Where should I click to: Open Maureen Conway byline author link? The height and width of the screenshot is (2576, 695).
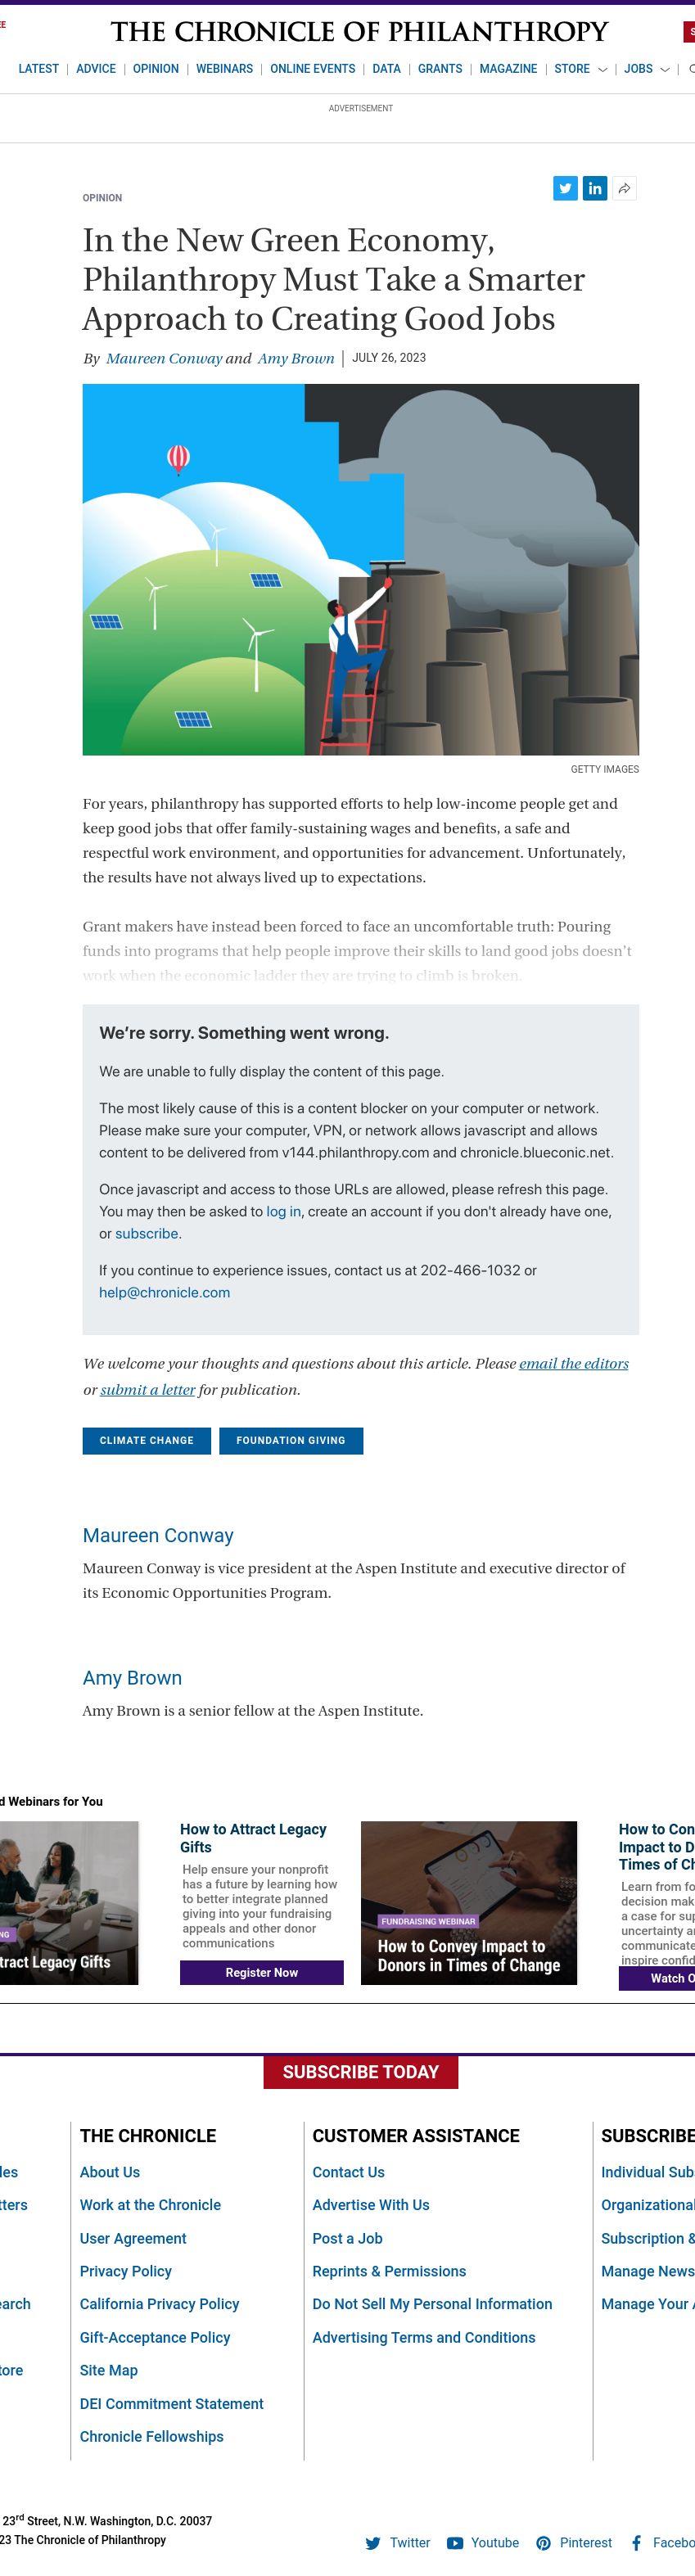(x=164, y=358)
